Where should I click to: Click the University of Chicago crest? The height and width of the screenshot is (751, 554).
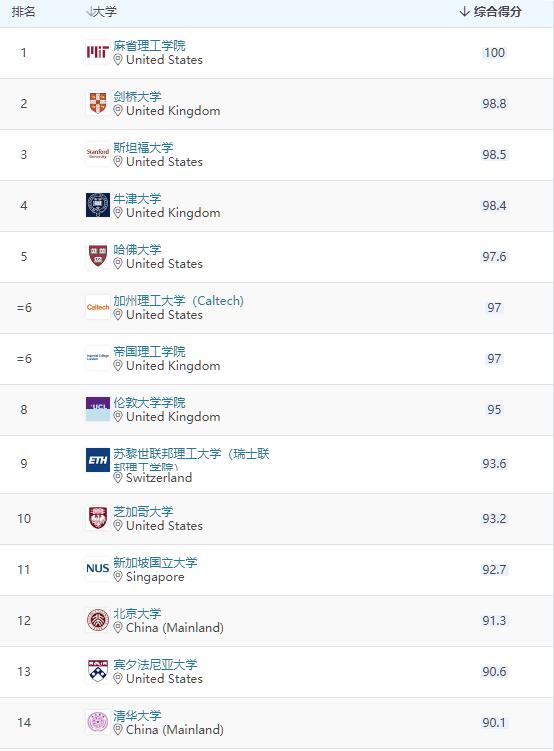[x=98, y=518]
